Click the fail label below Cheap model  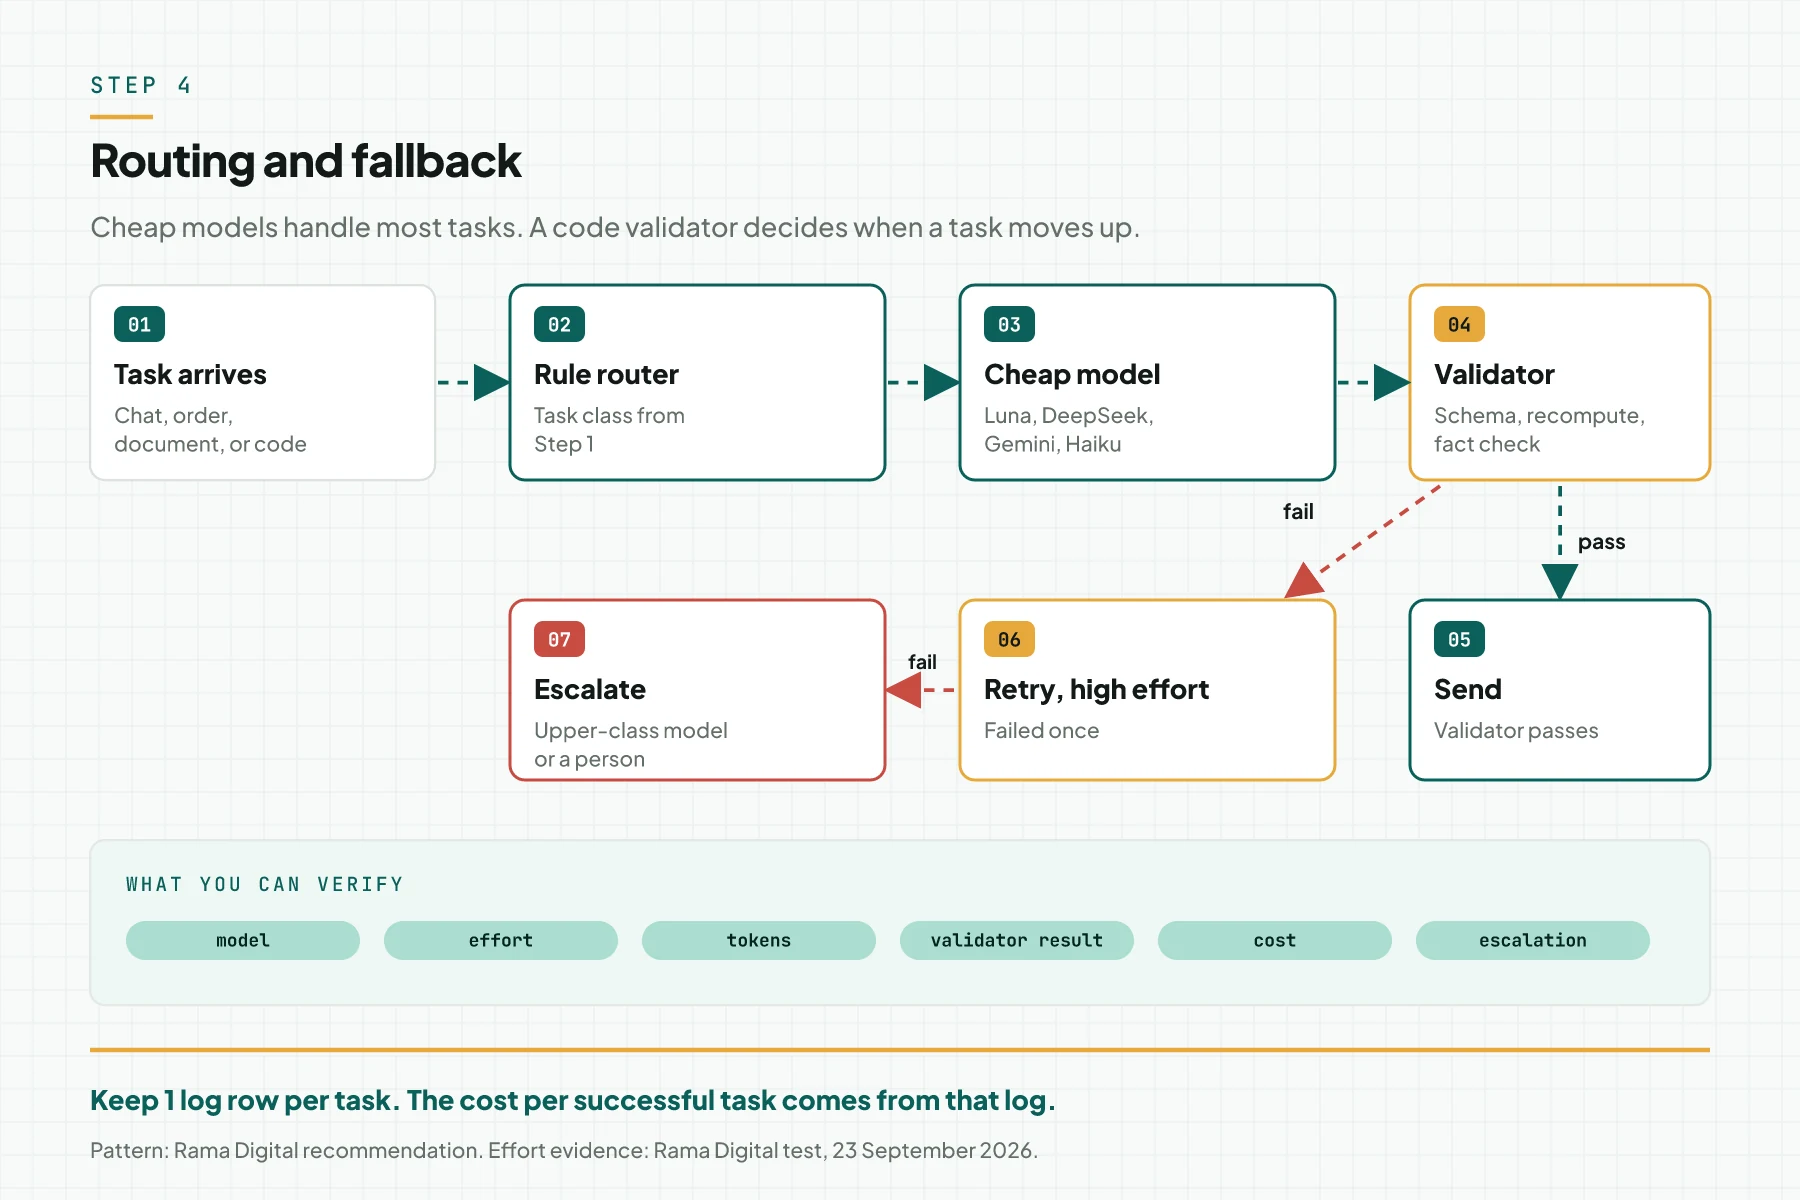1298,511
